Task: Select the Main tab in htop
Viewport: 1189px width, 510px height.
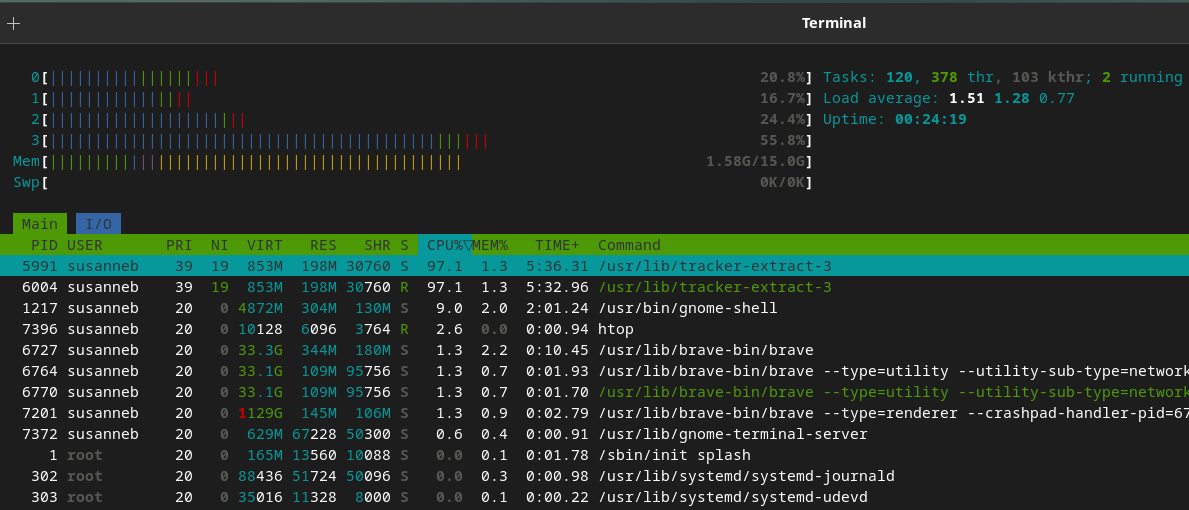Action: coord(40,224)
